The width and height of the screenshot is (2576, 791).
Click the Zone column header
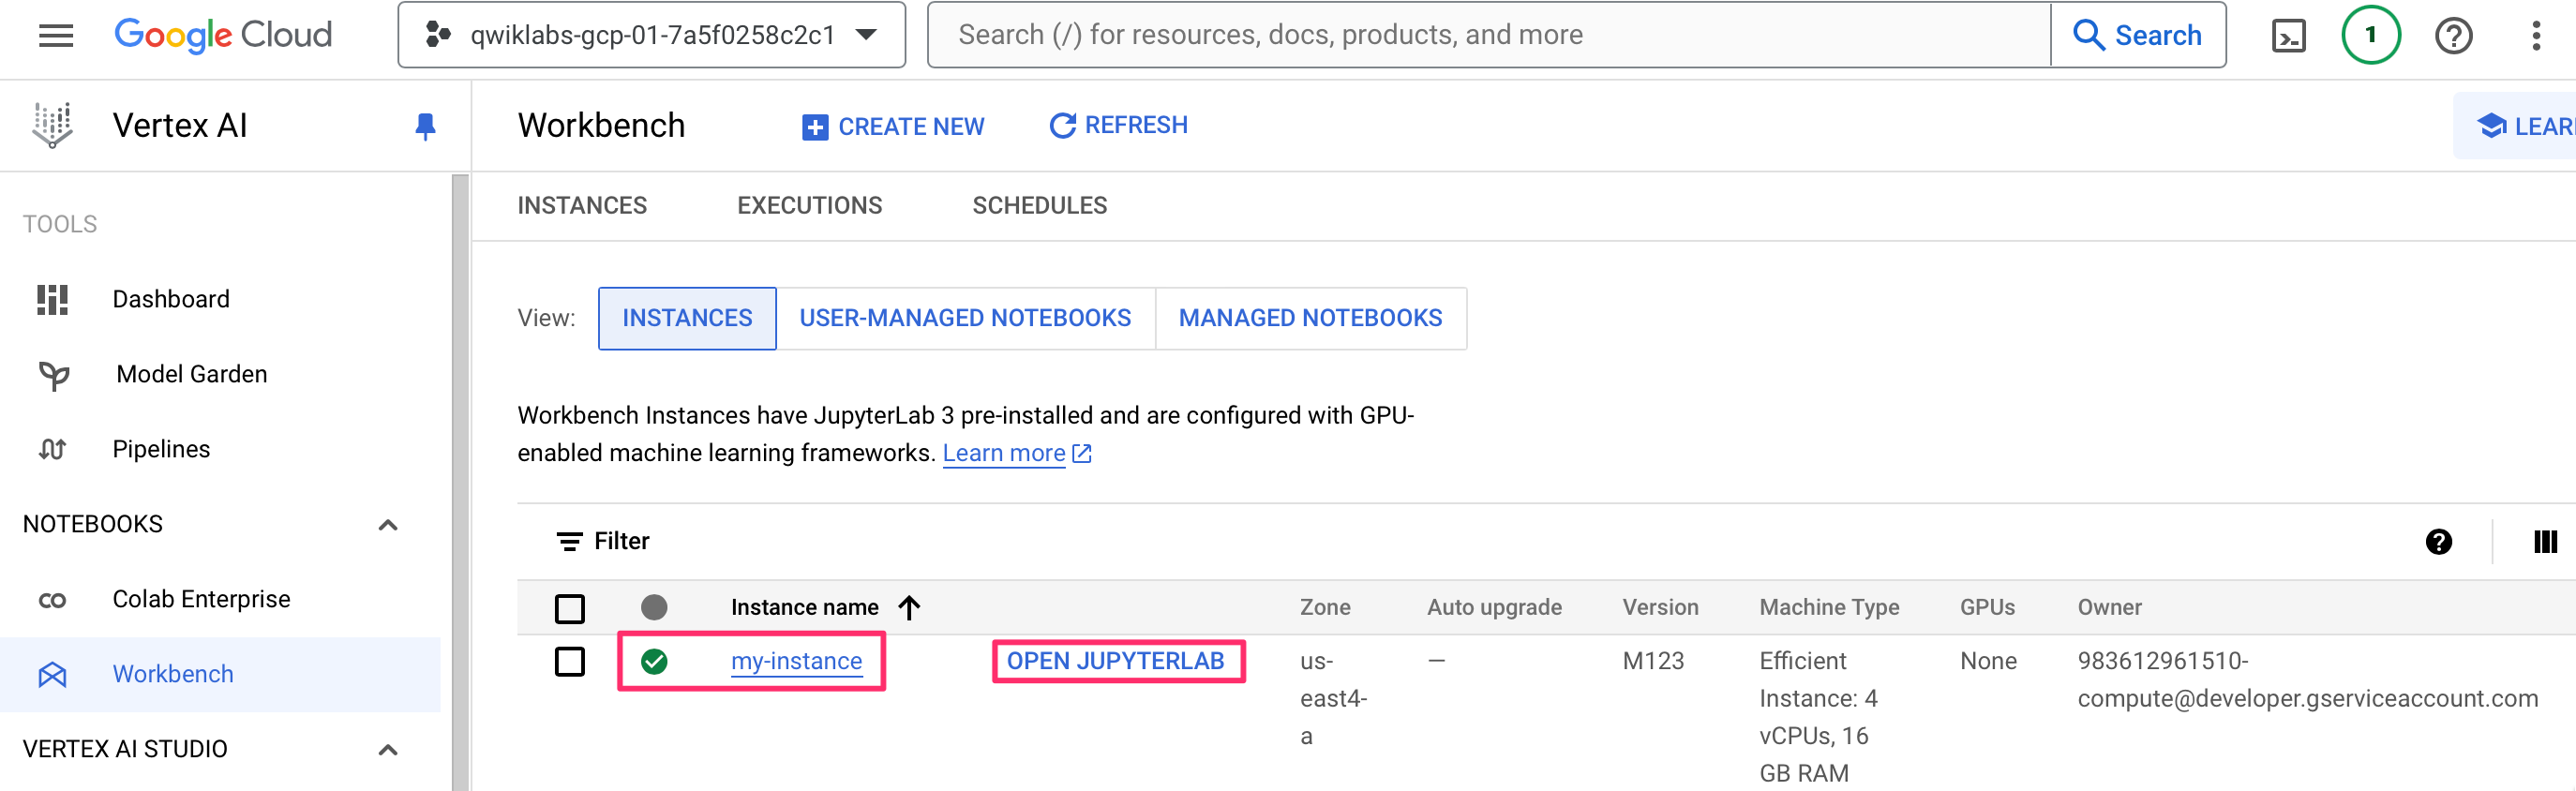[x=1325, y=607]
